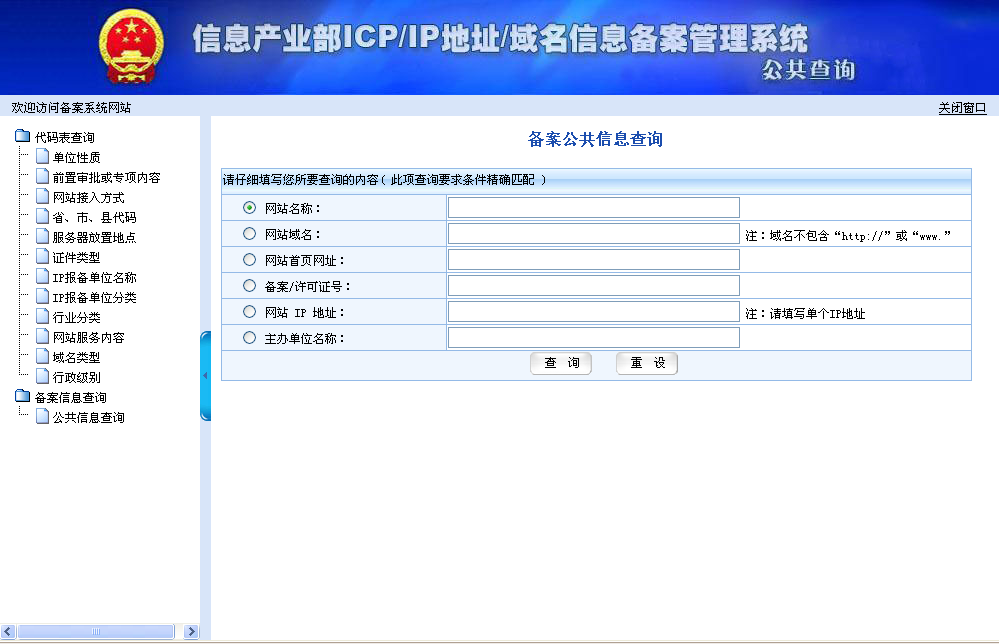Select the 主办单位名称 radio button
Screen dimensions: 1001x644
click(250, 338)
